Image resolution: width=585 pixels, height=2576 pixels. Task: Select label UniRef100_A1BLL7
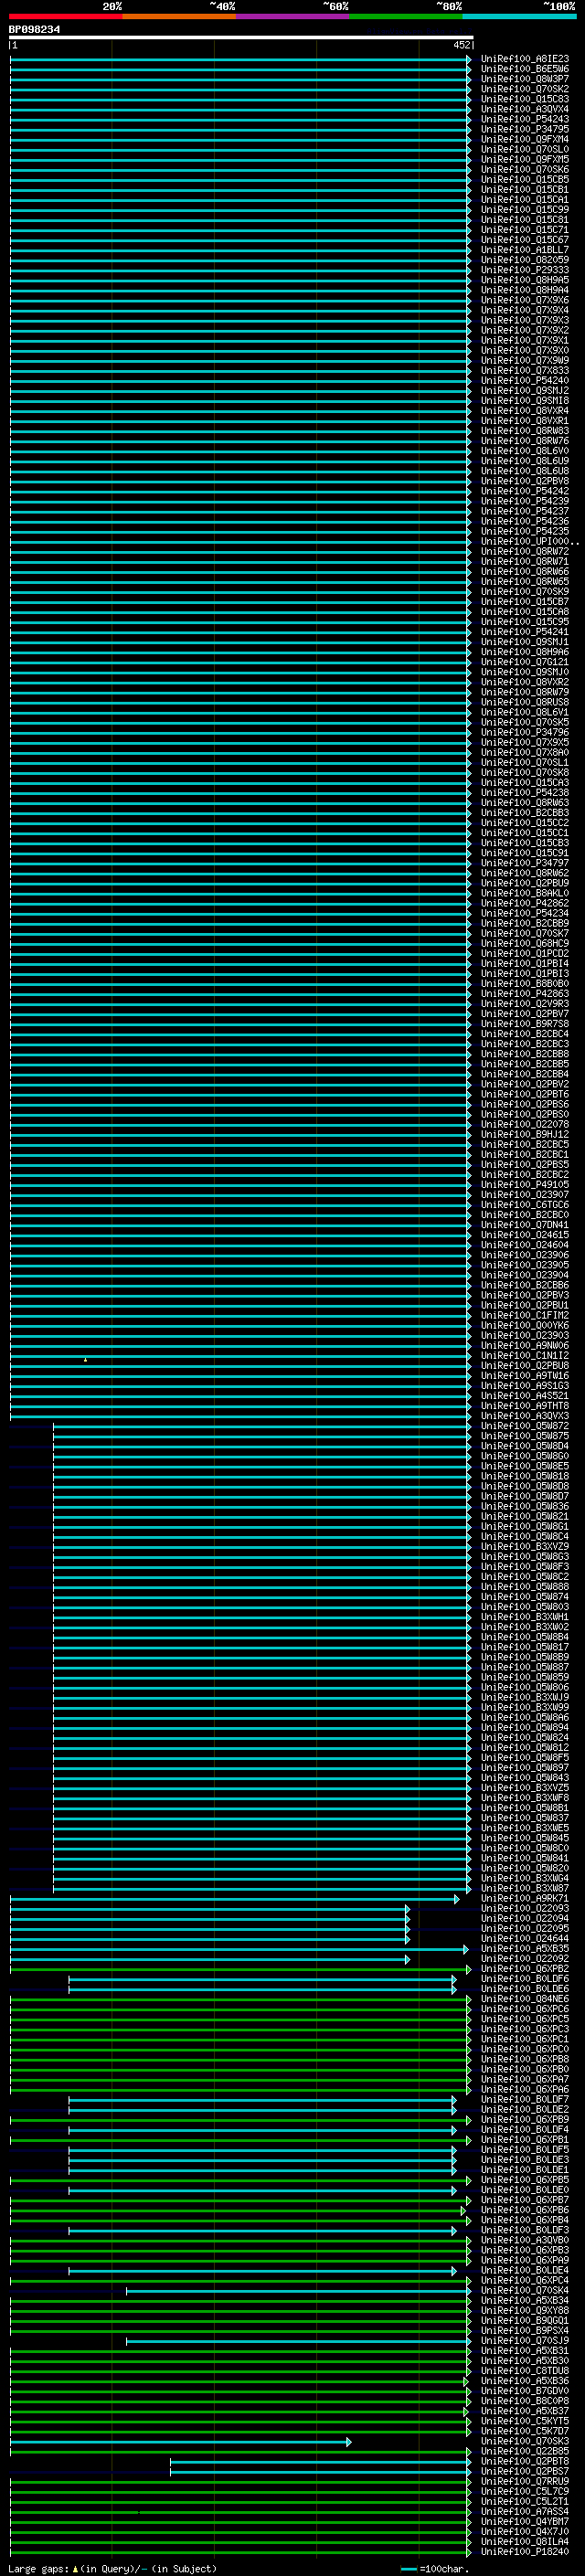[x=525, y=250]
